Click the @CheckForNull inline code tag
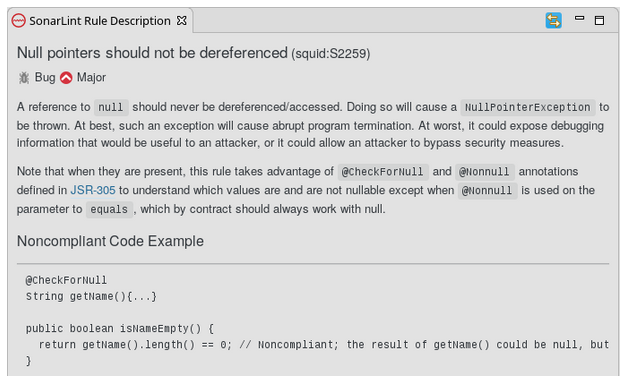 (x=382, y=172)
